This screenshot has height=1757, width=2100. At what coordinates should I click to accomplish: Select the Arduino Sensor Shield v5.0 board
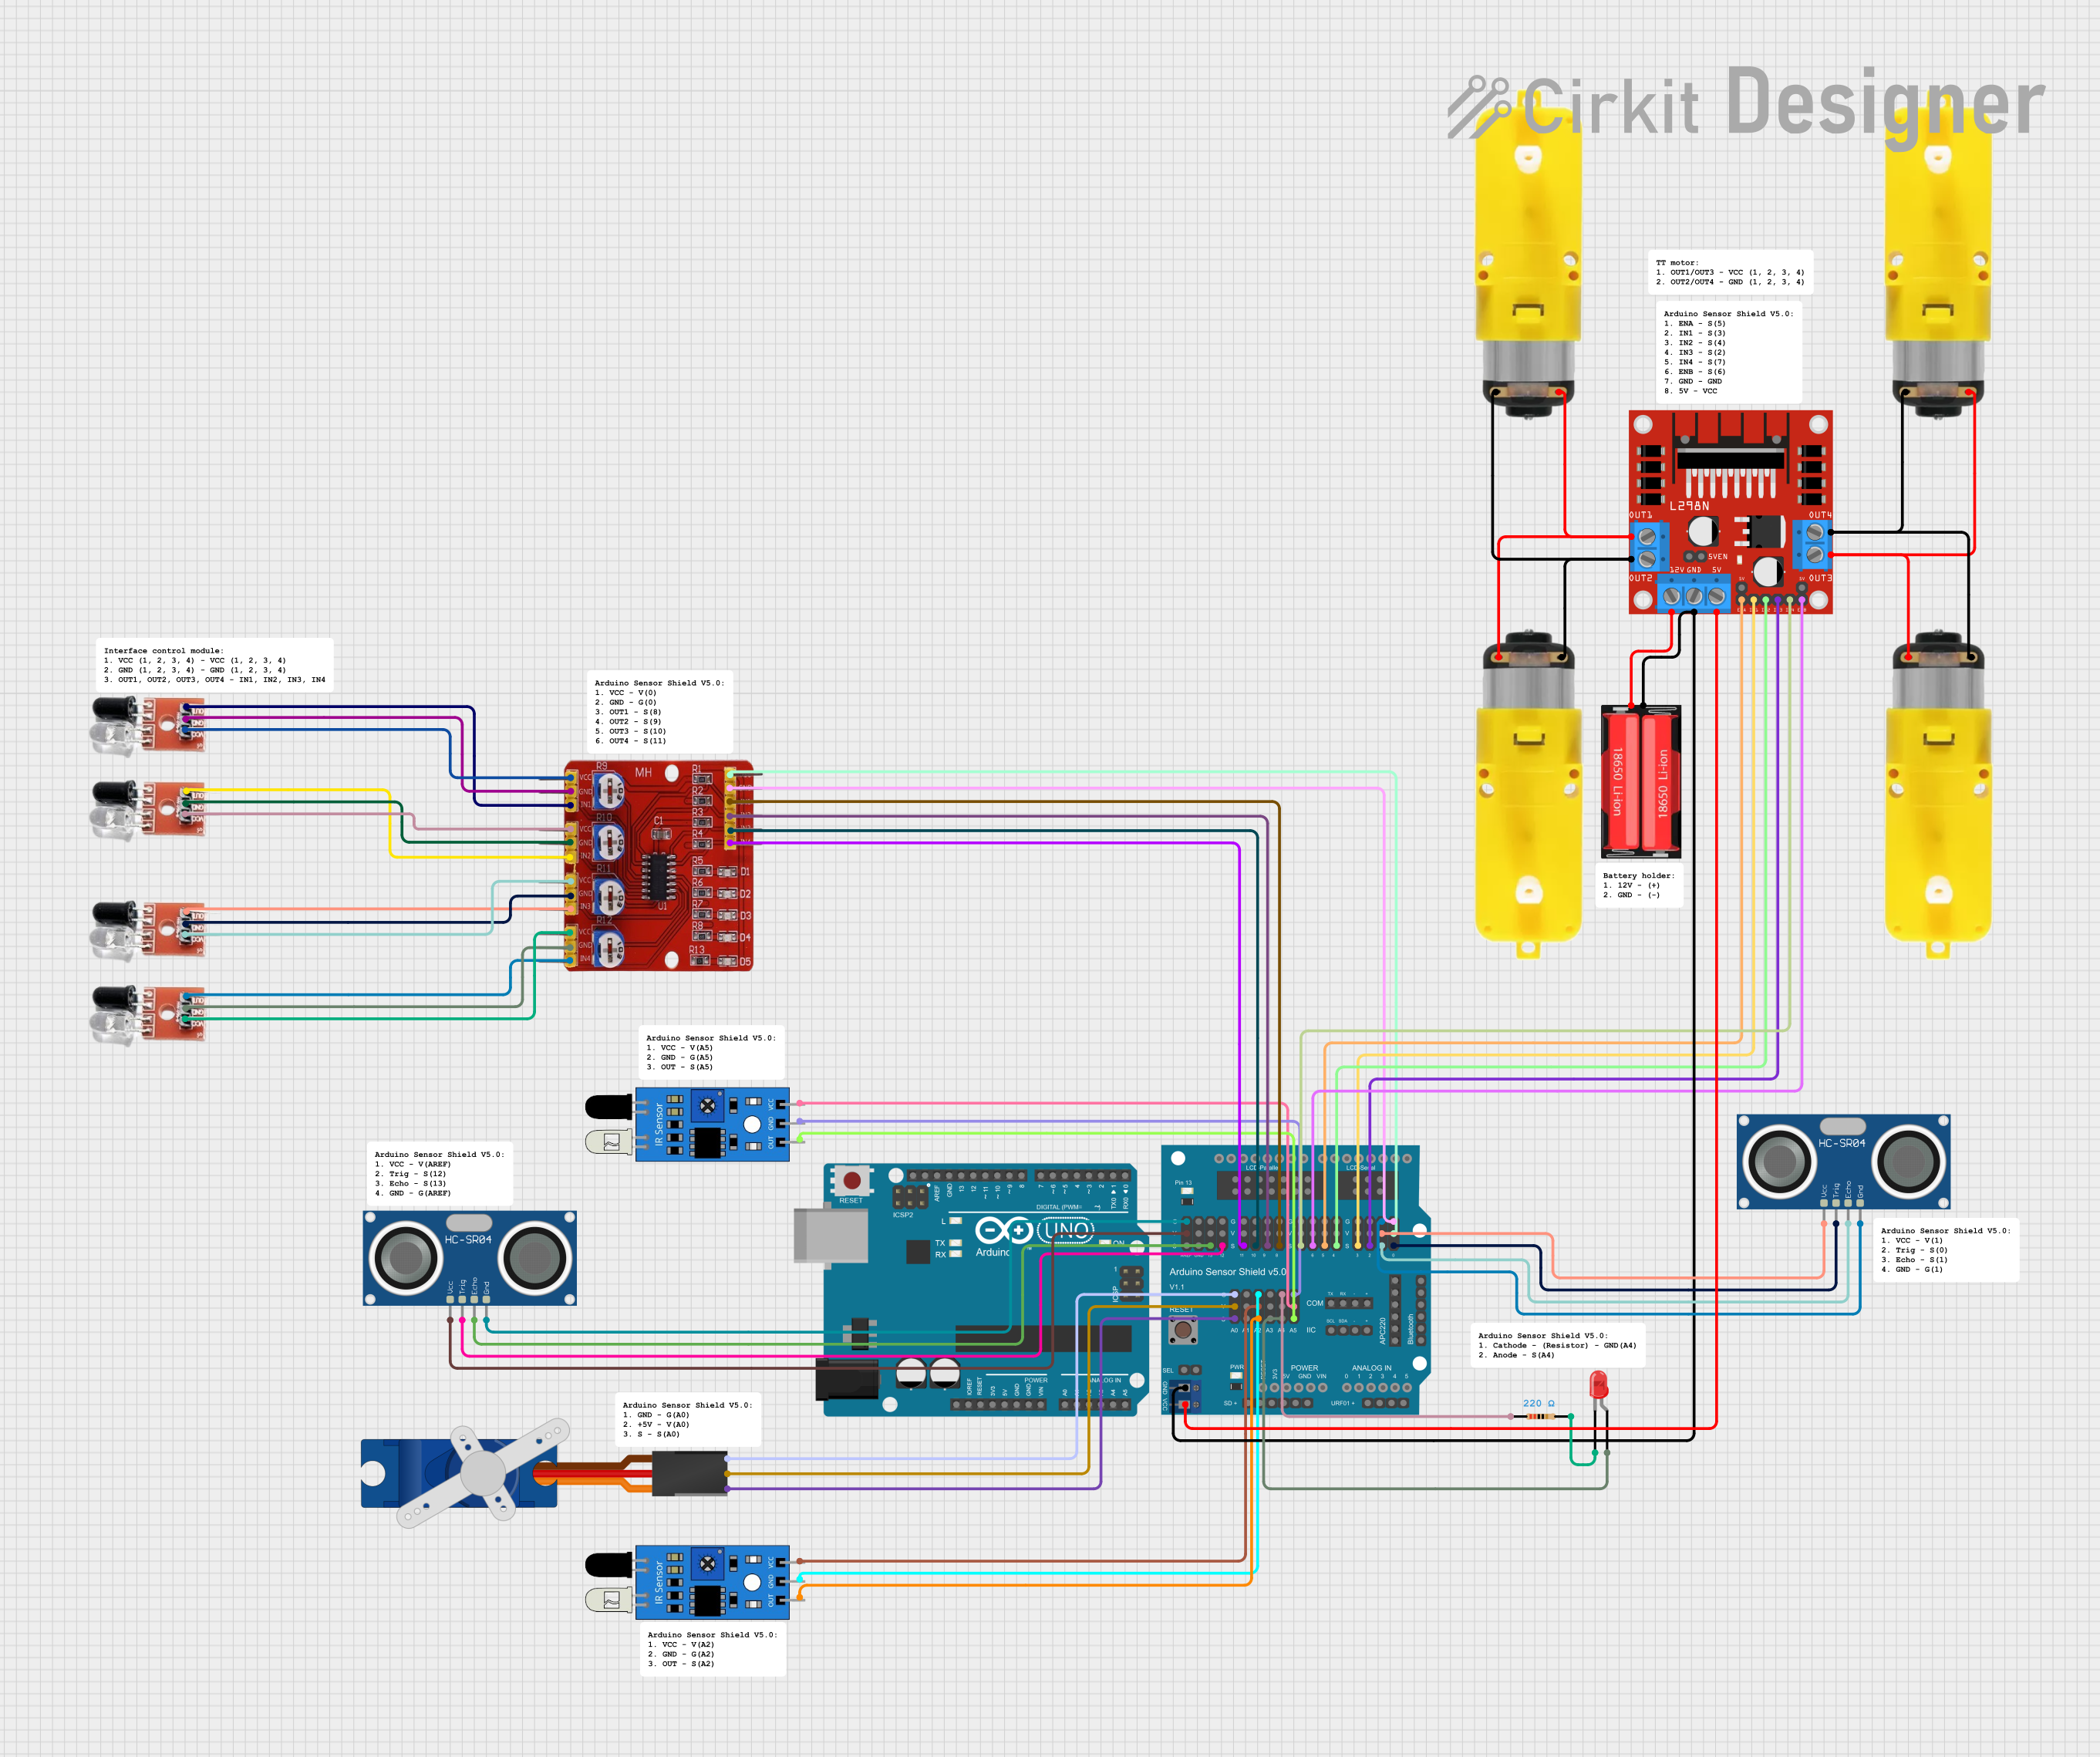[x=1296, y=1280]
